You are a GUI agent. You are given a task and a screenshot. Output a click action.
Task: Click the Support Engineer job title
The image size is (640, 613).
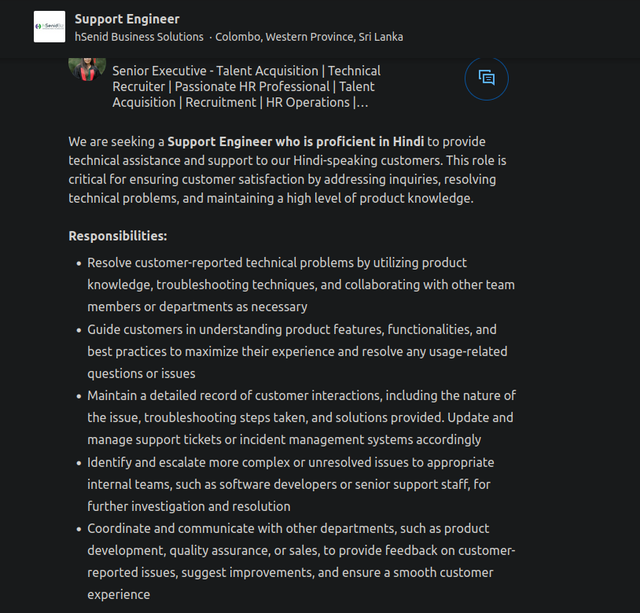tap(127, 19)
